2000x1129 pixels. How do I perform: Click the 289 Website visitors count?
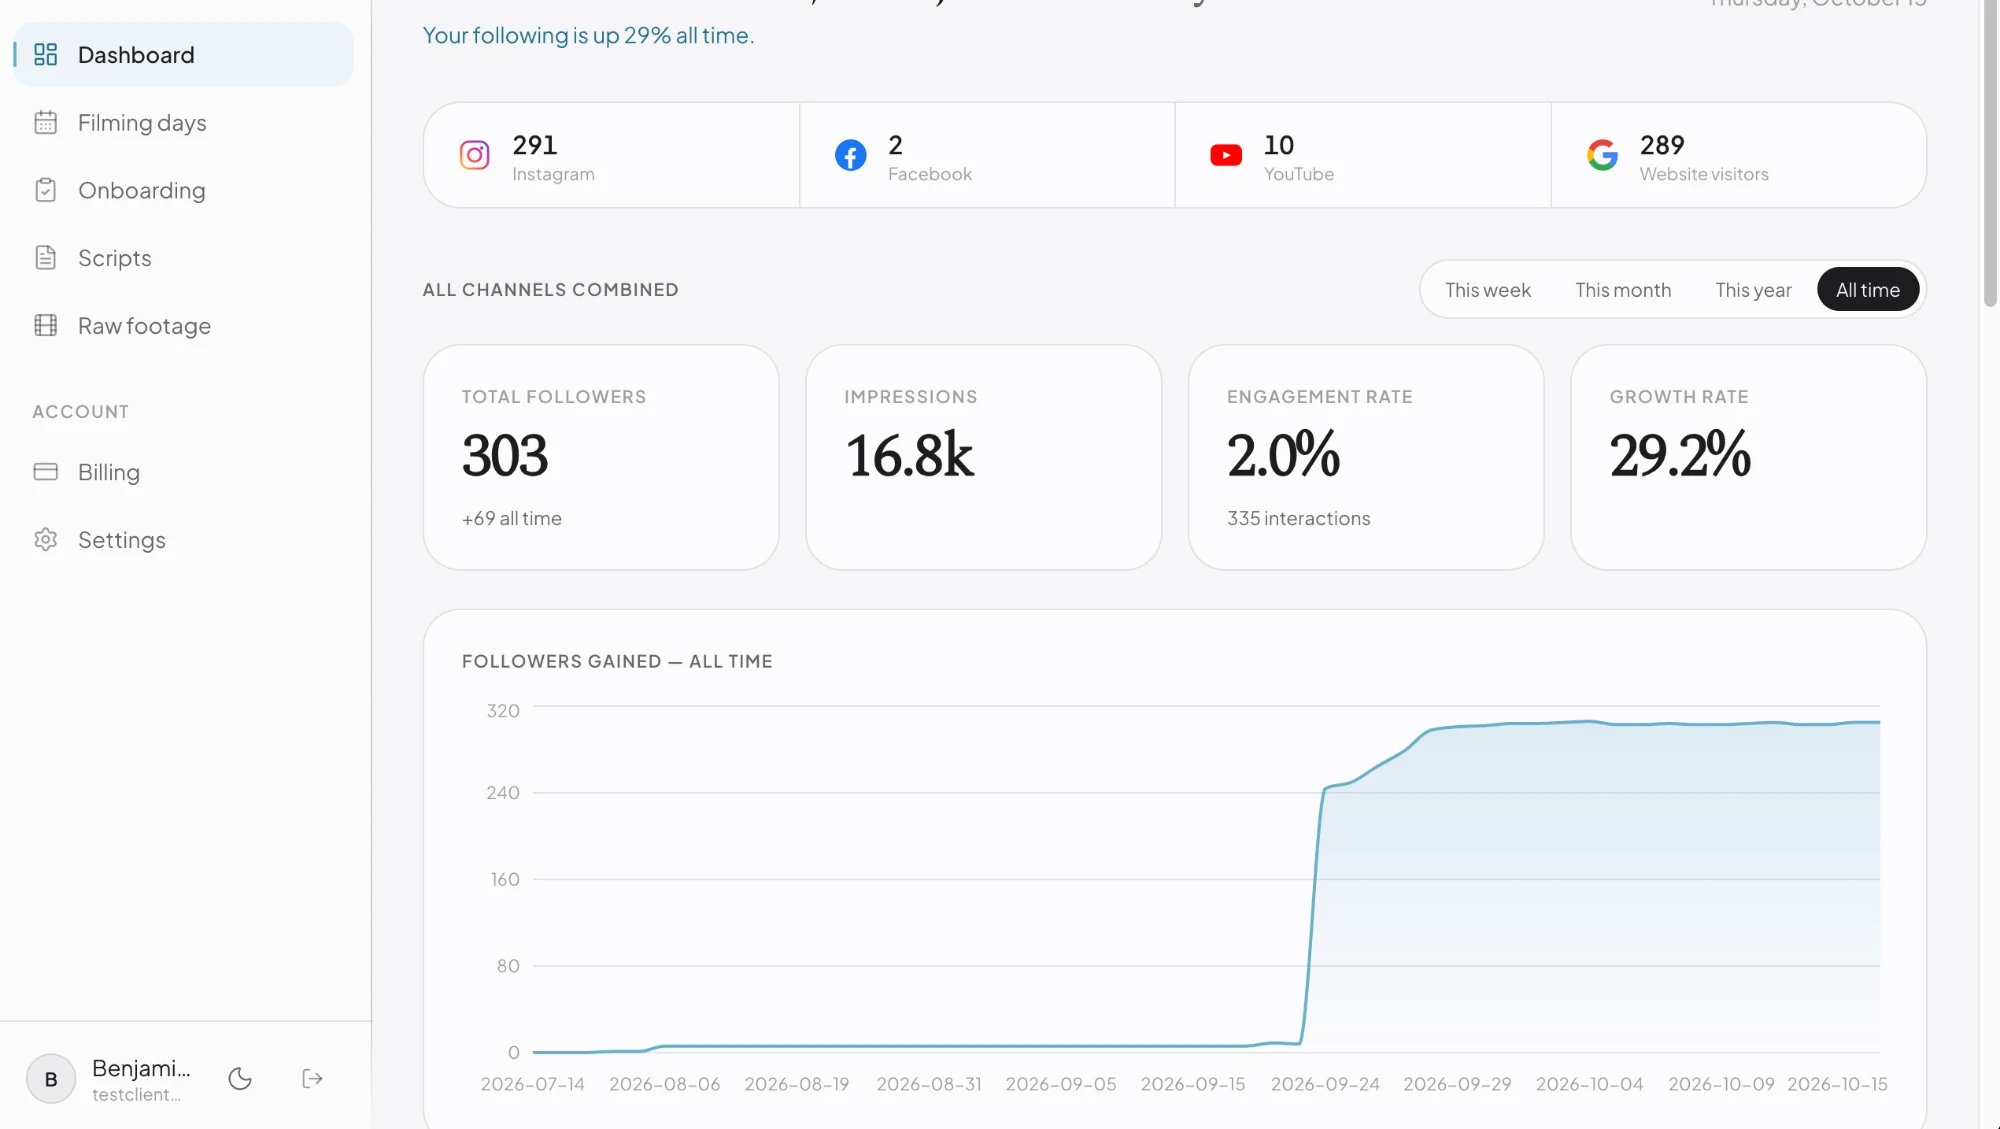(1662, 145)
